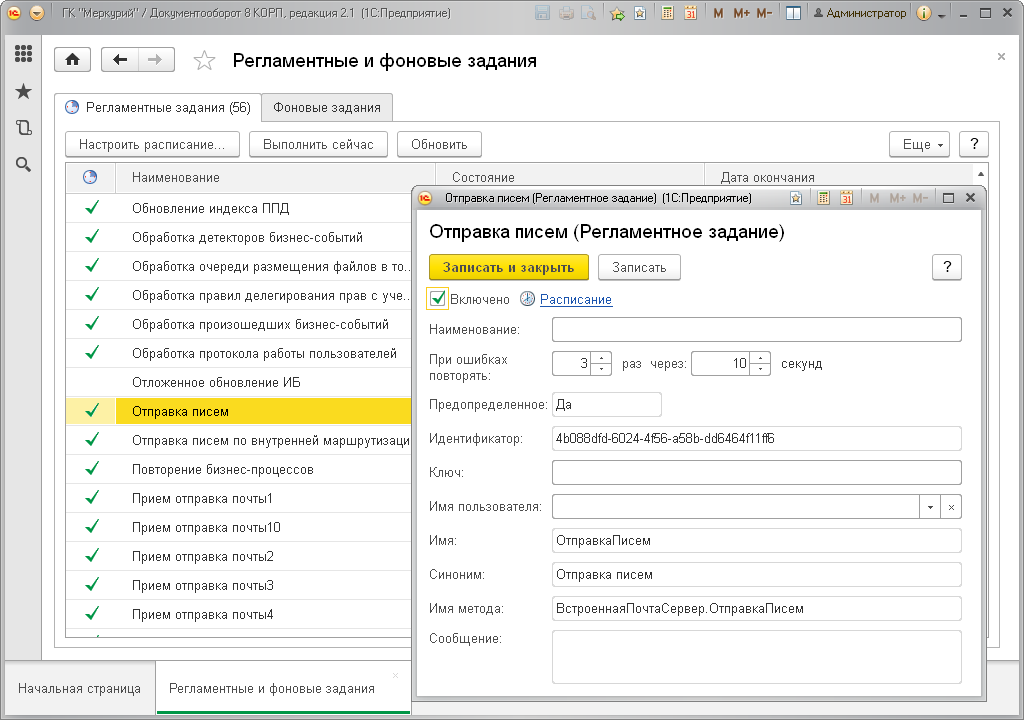
Task: Increase retry count spinner
Action: click(601, 357)
